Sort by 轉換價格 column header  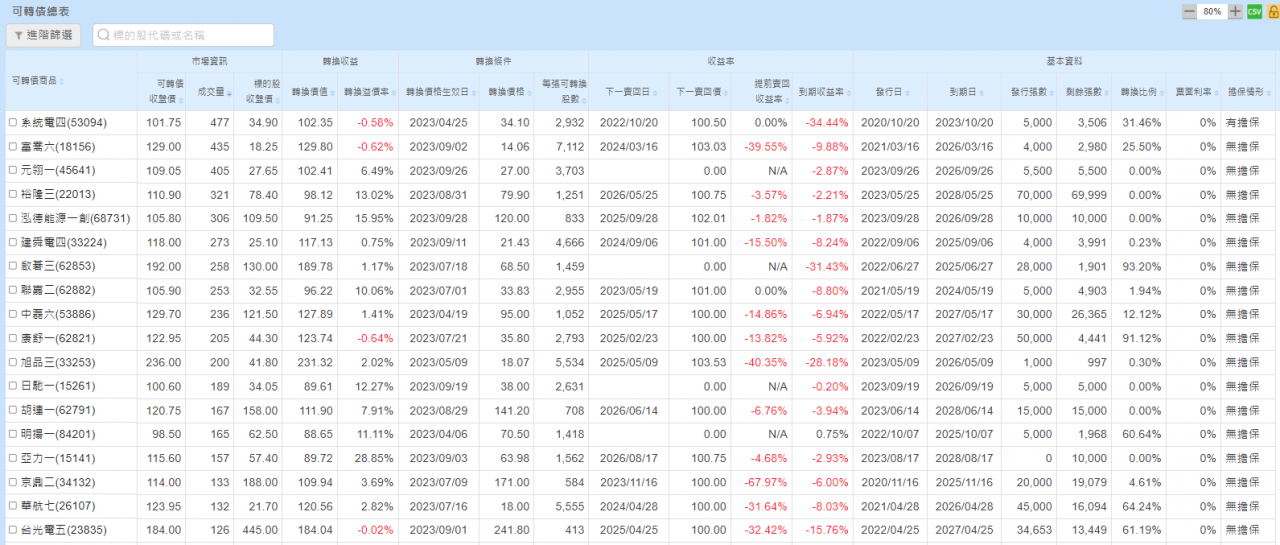[506, 92]
